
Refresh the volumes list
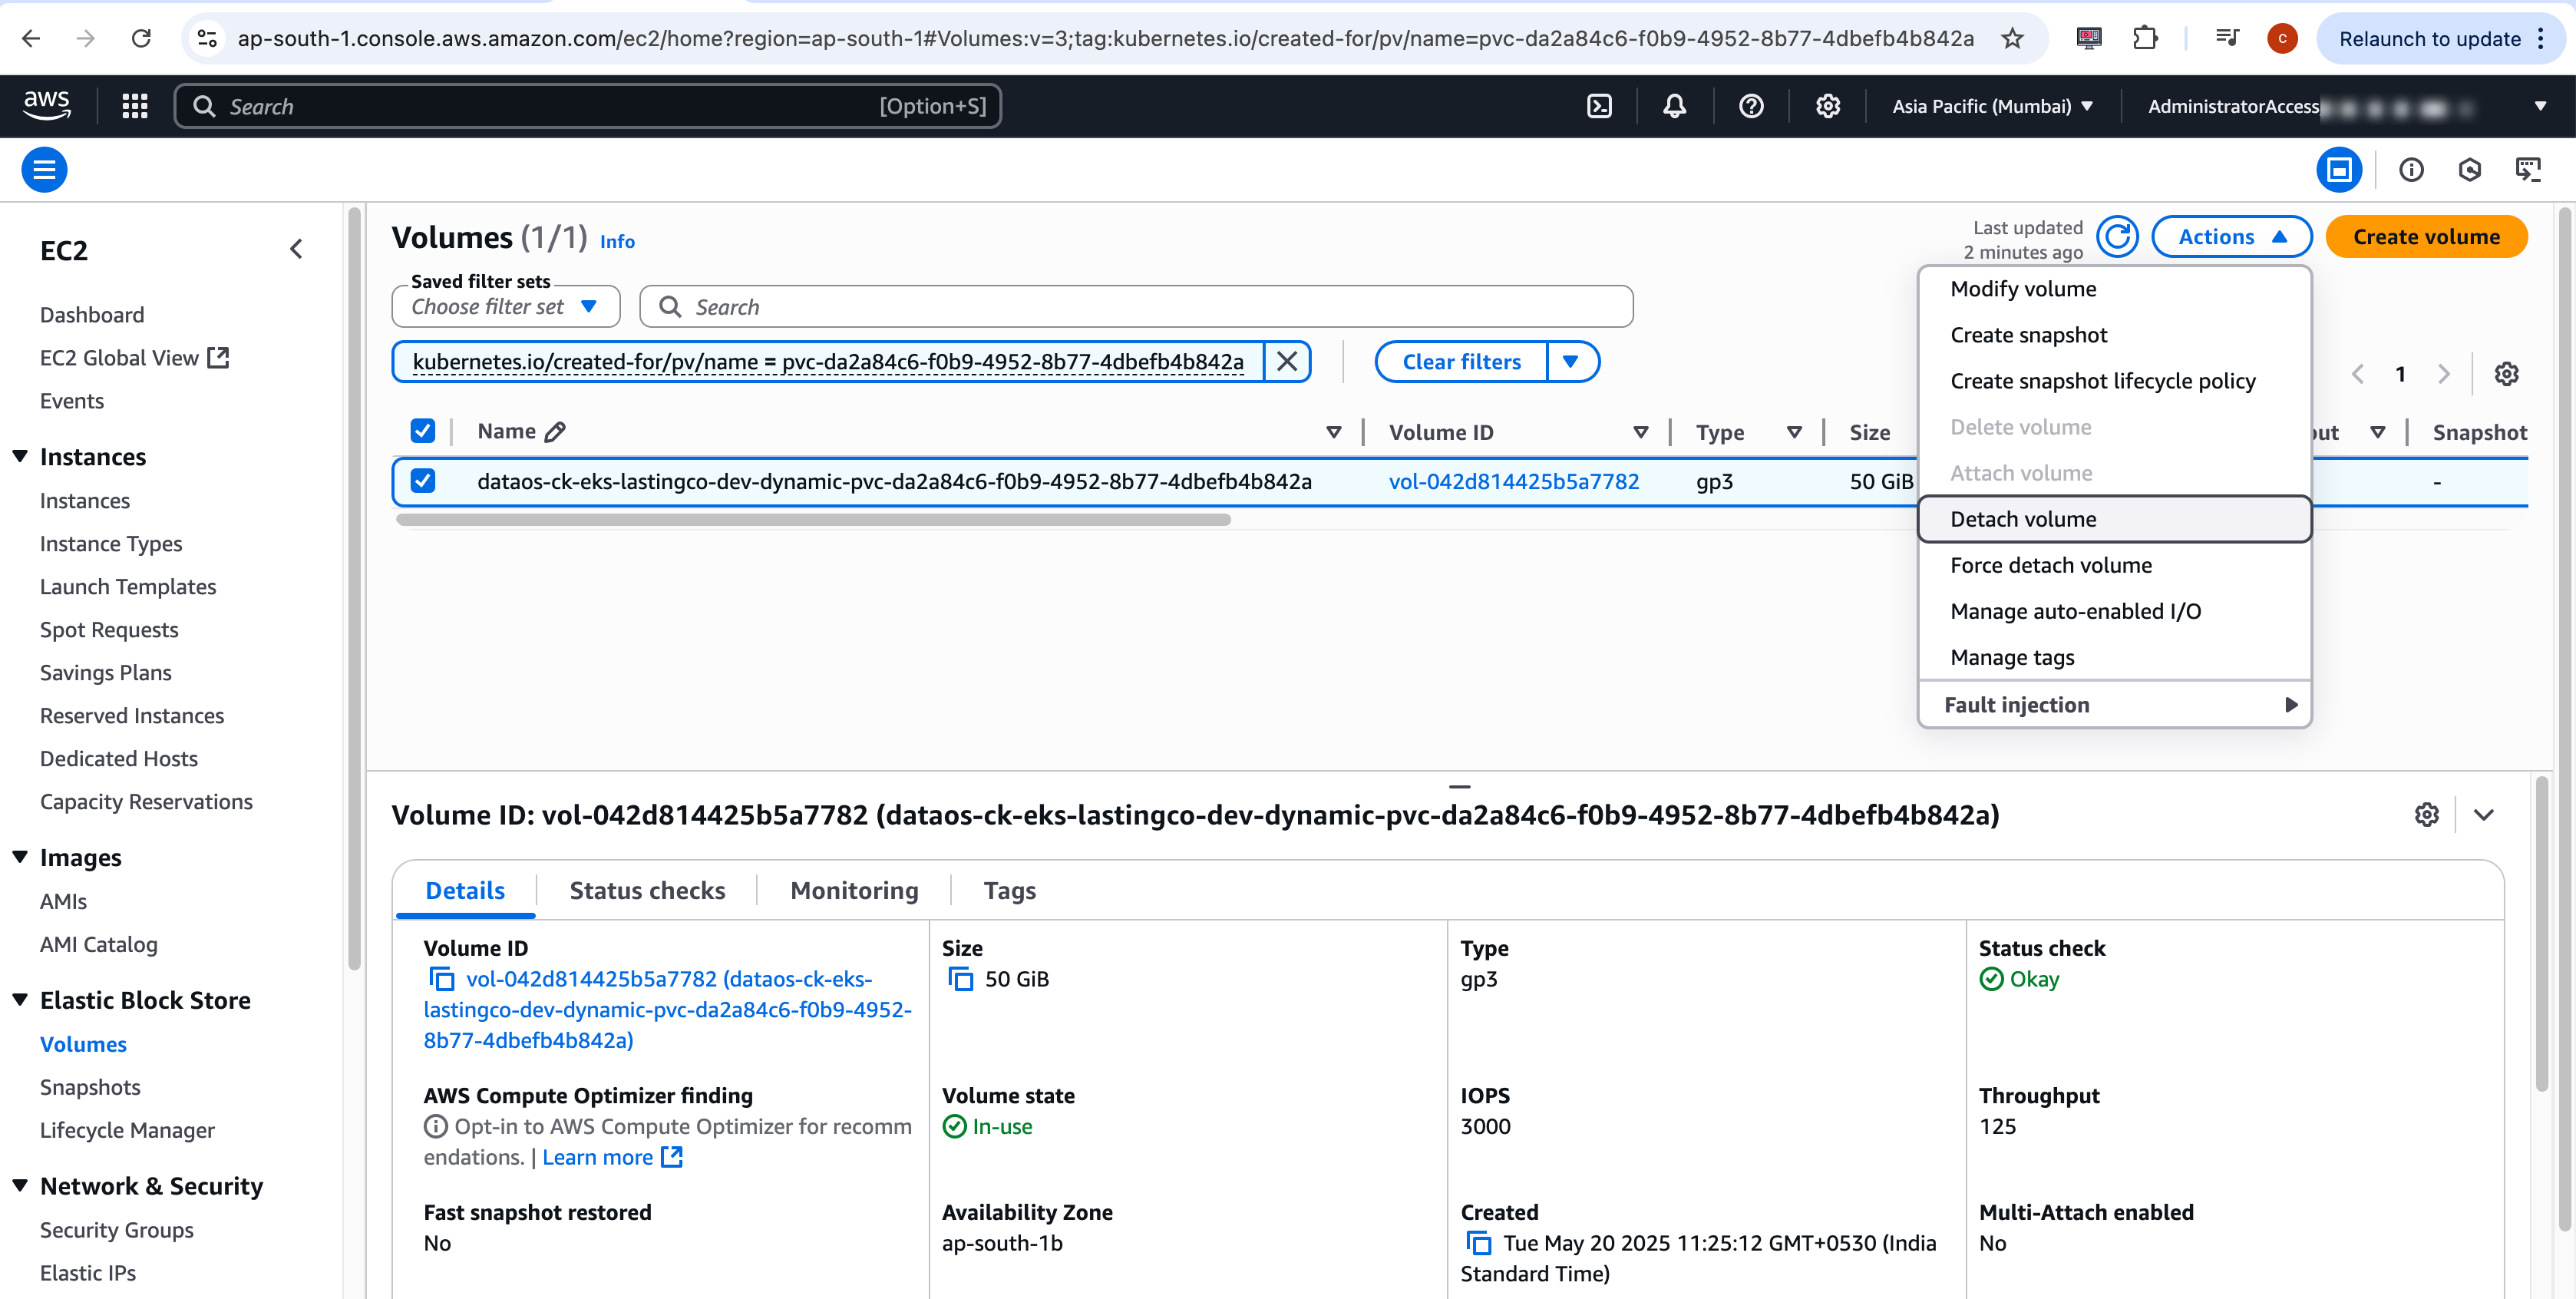click(x=2117, y=237)
